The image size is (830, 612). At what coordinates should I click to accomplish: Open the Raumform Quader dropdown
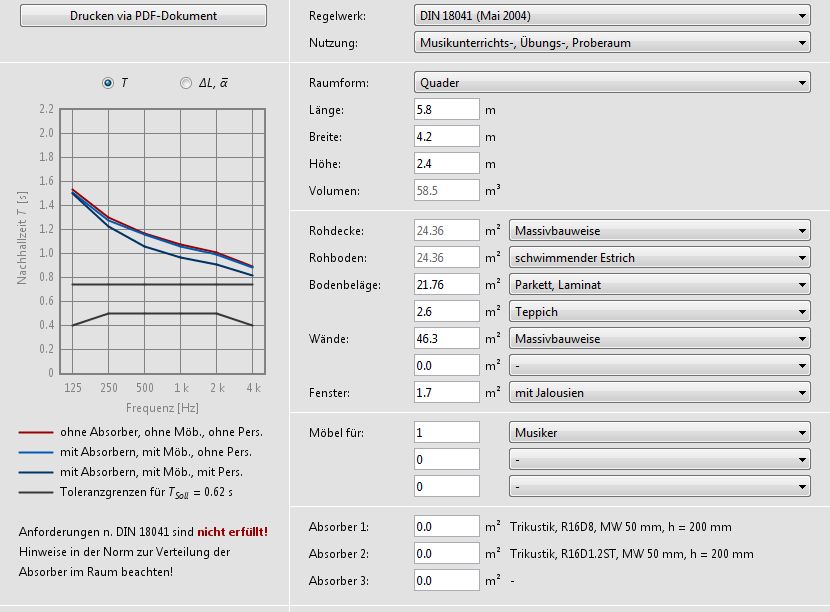click(x=612, y=83)
